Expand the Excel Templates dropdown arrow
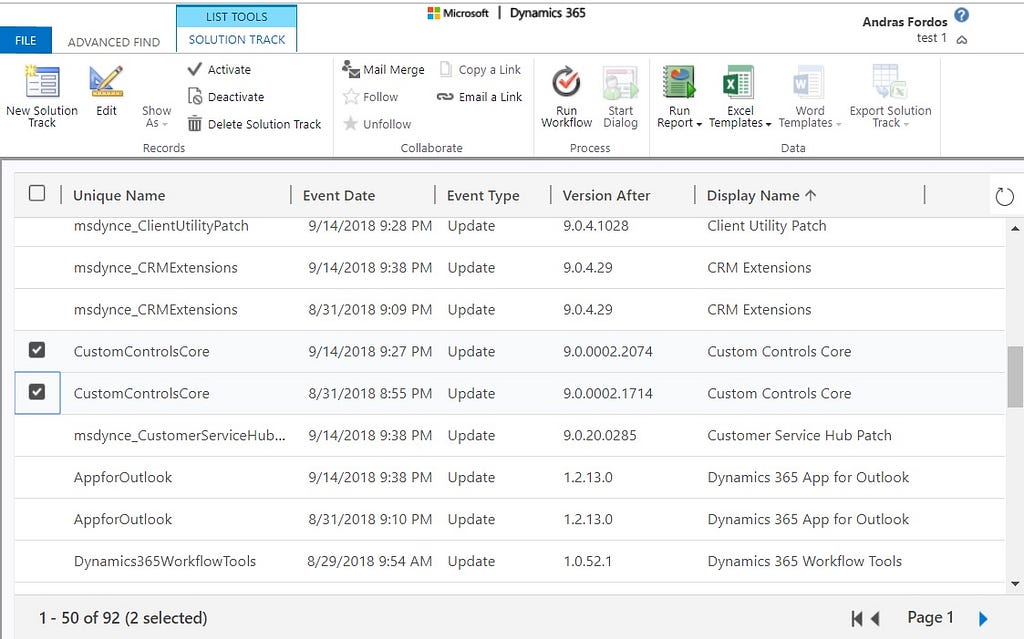 pyautogui.click(x=769, y=124)
